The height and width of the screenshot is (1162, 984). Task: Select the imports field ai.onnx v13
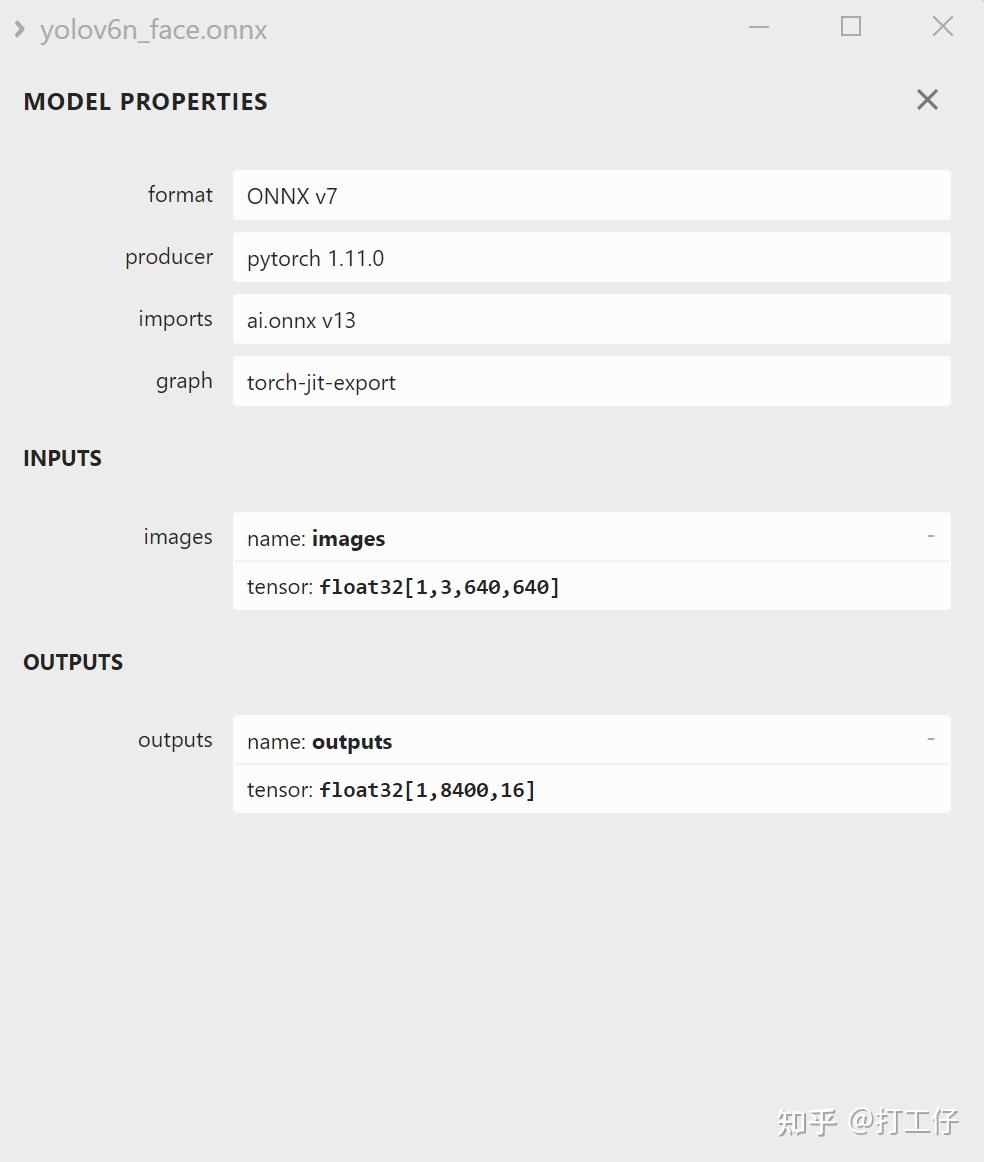click(591, 320)
